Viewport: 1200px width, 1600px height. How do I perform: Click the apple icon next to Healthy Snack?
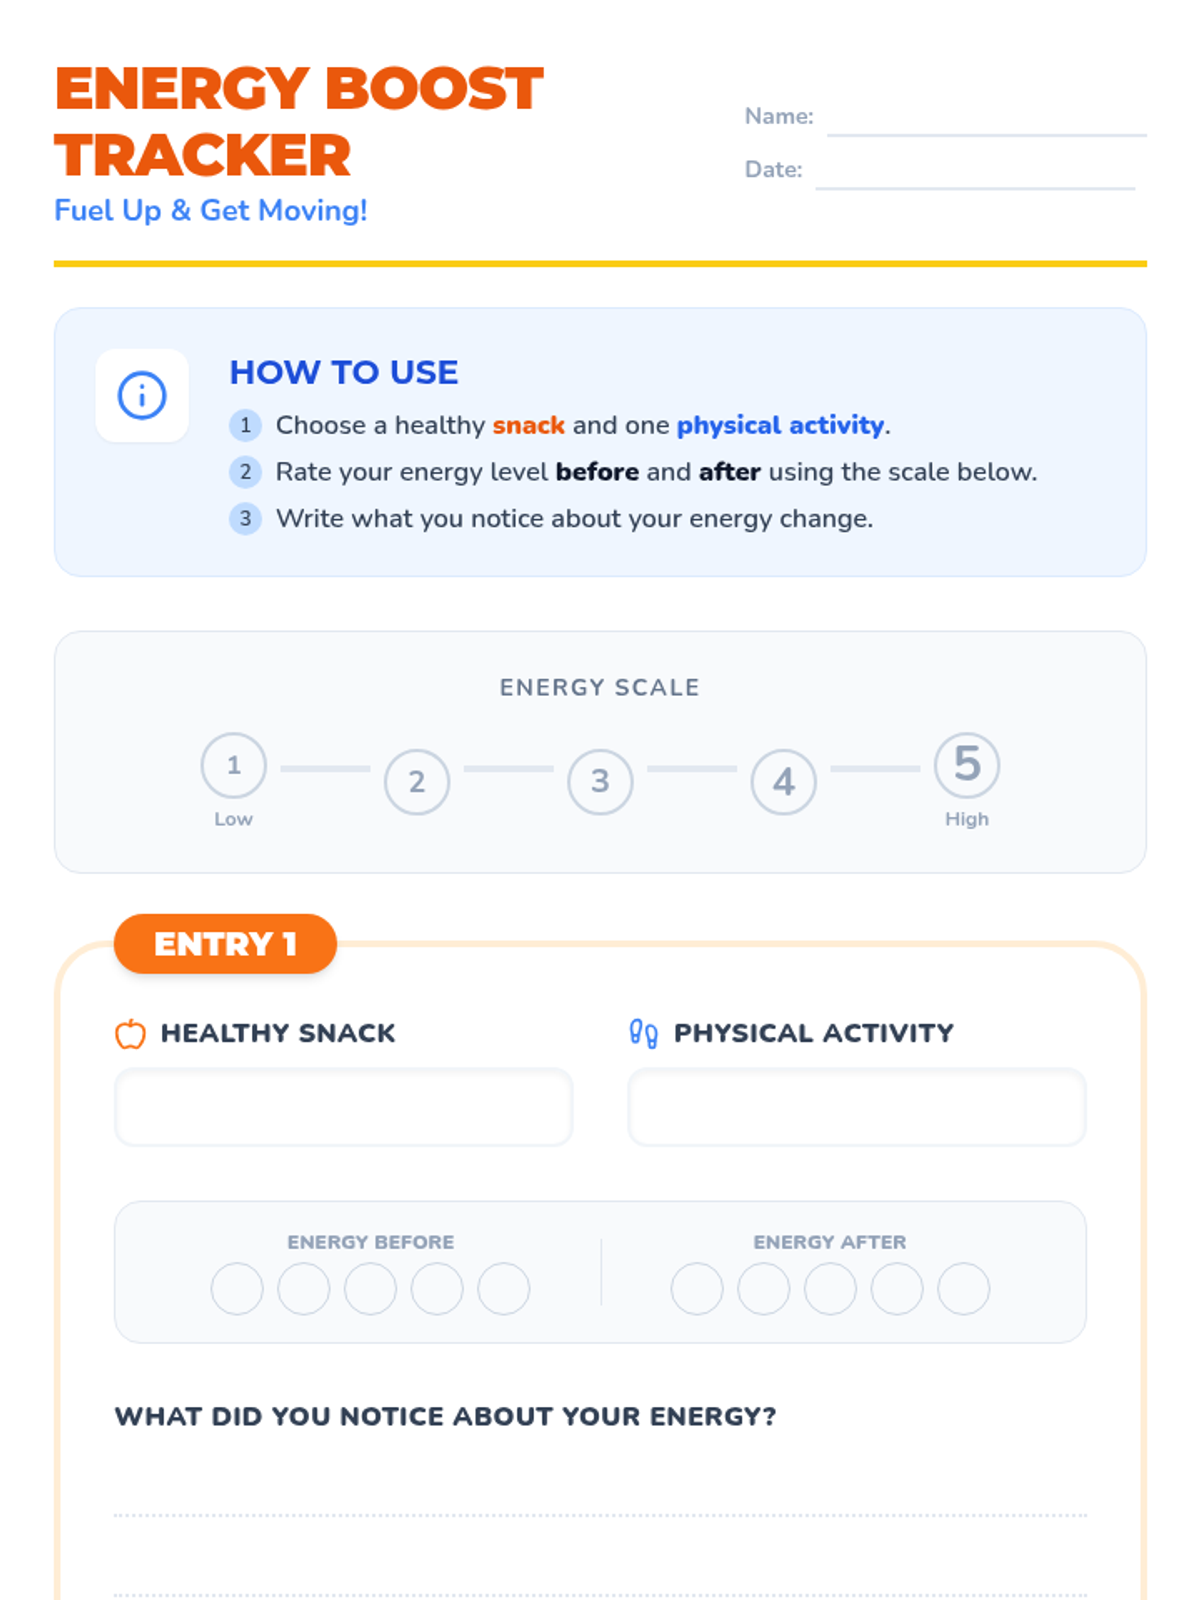(130, 1033)
